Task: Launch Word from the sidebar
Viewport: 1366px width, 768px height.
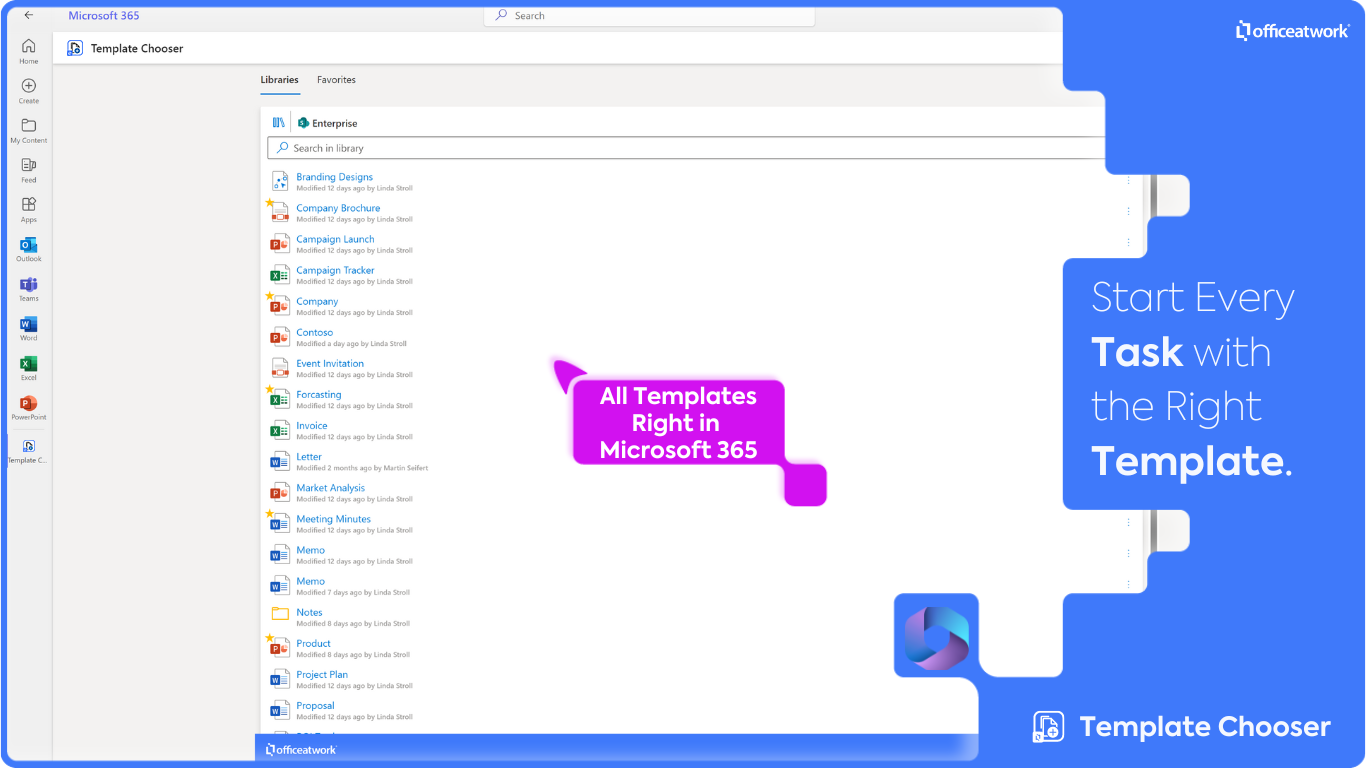Action: point(29,328)
